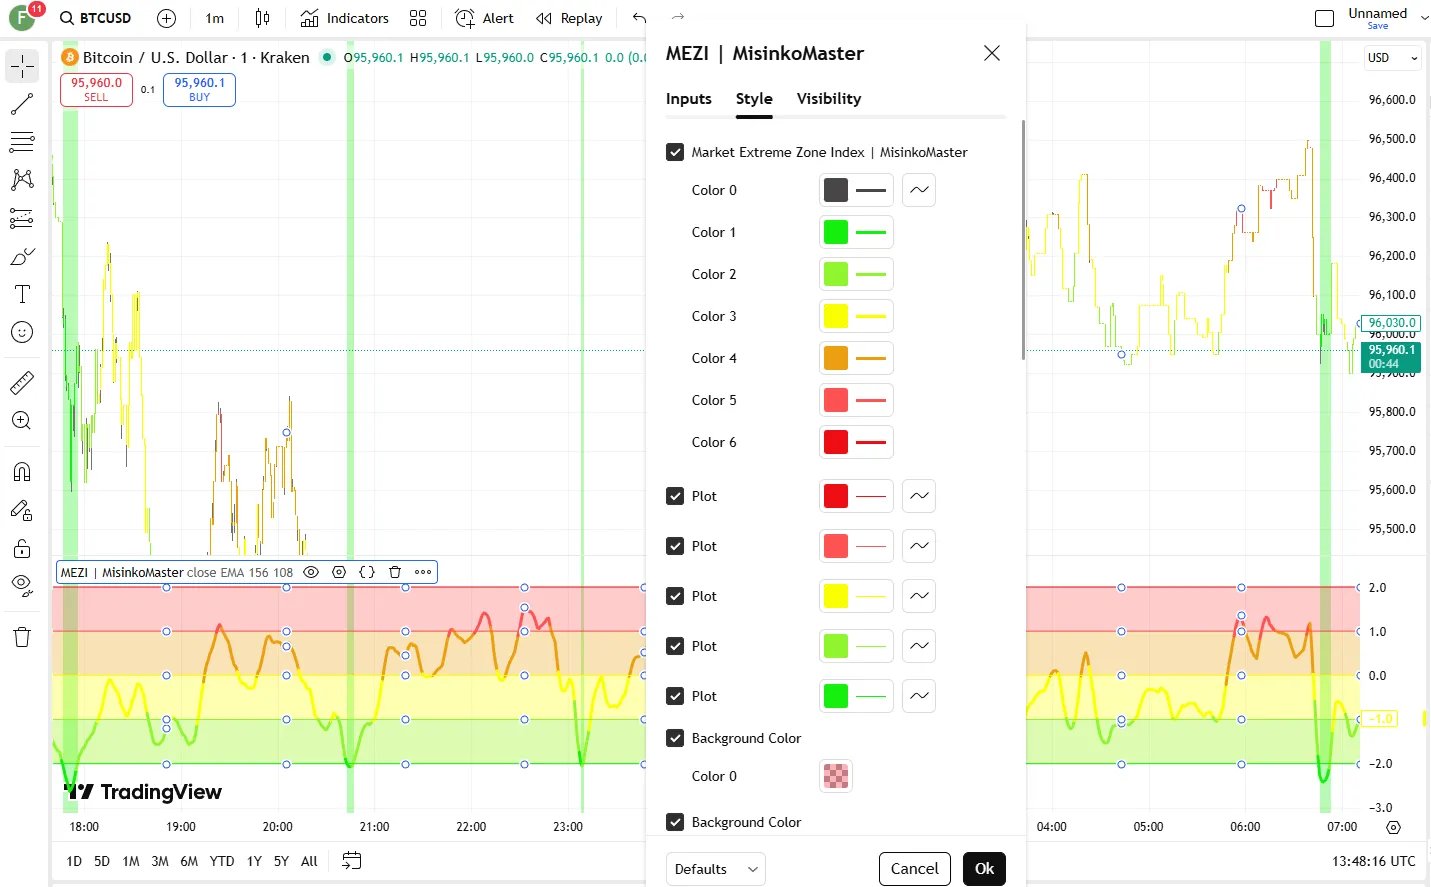Image resolution: width=1431 pixels, height=887 pixels.
Task: Uncheck Market Extreme Zone Index checkbox
Action: (x=675, y=152)
